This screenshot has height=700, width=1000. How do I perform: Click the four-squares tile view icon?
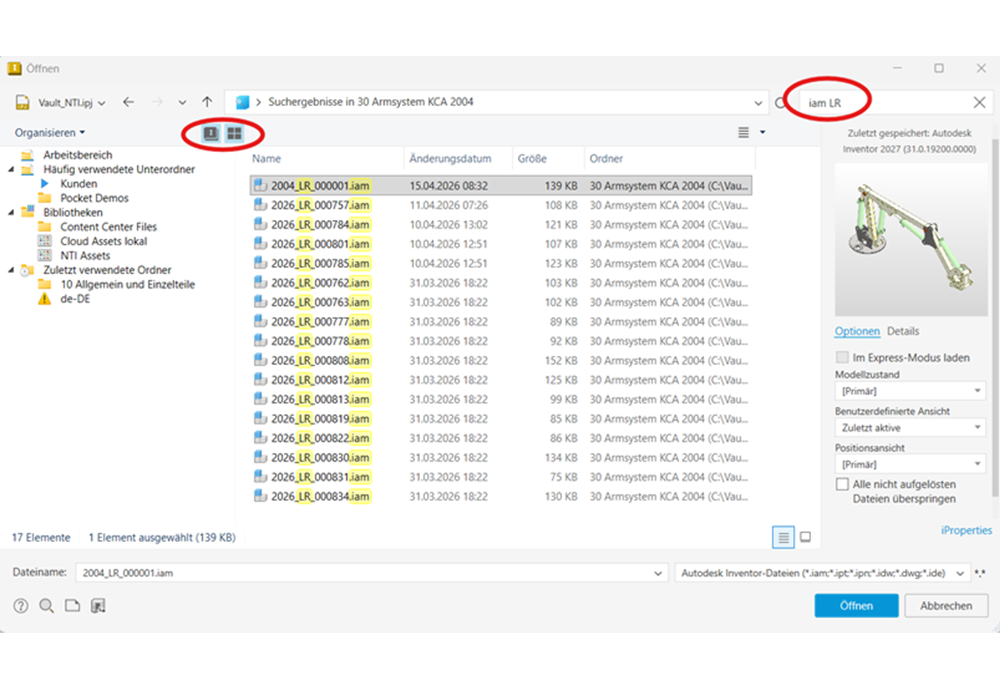234,132
